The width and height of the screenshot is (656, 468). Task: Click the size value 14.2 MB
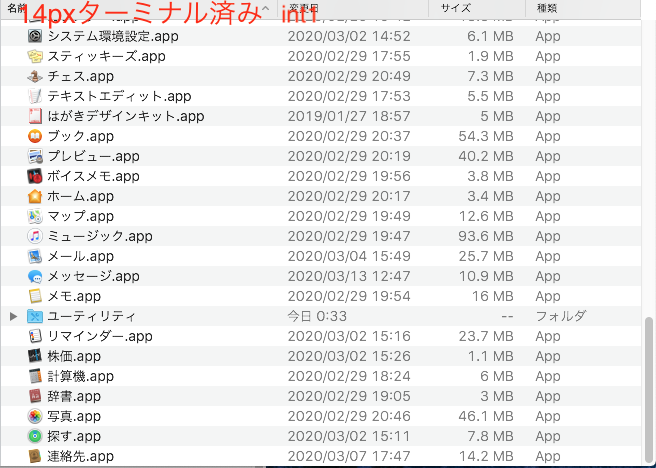[x=486, y=456]
